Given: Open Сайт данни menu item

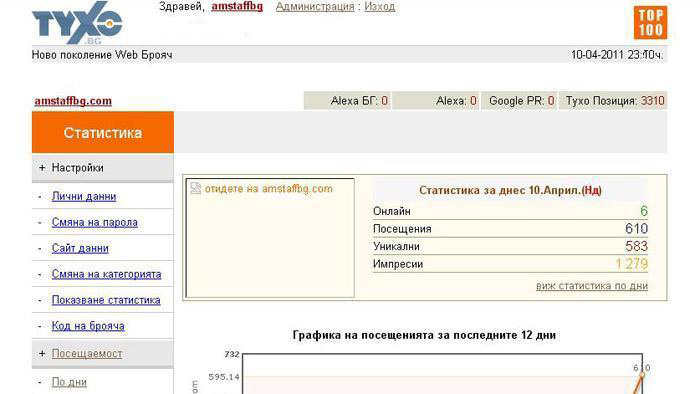Looking at the screenshot, I should (x=80, y=248).
